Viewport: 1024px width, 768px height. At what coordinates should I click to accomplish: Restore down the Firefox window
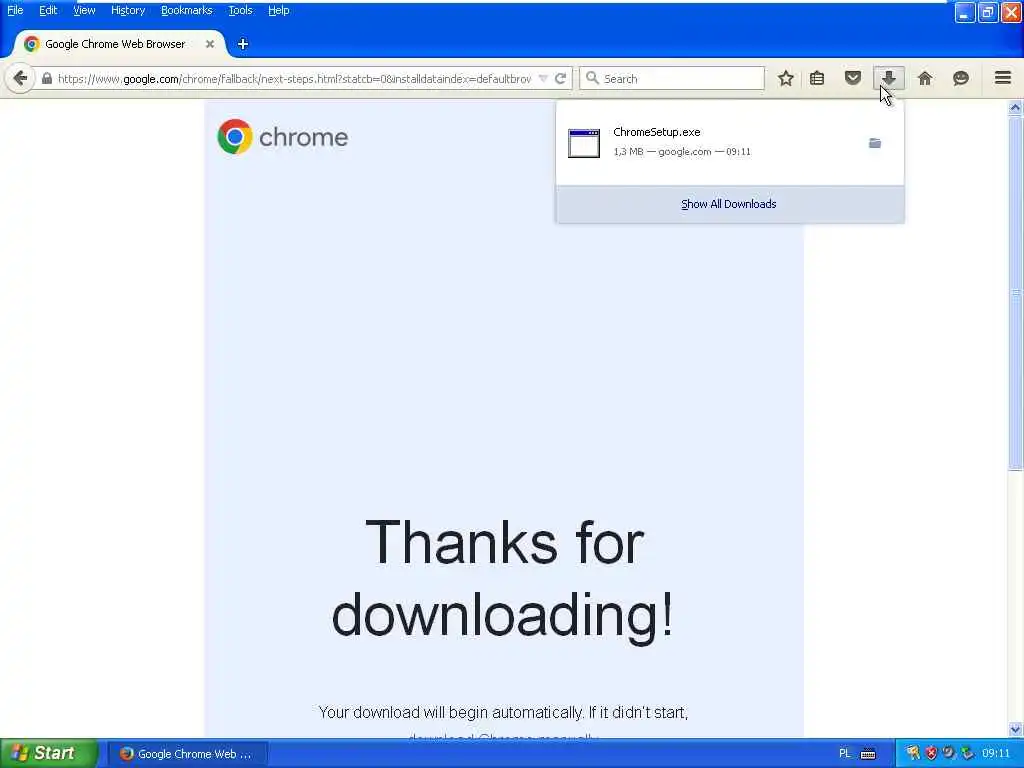point(988,12)
